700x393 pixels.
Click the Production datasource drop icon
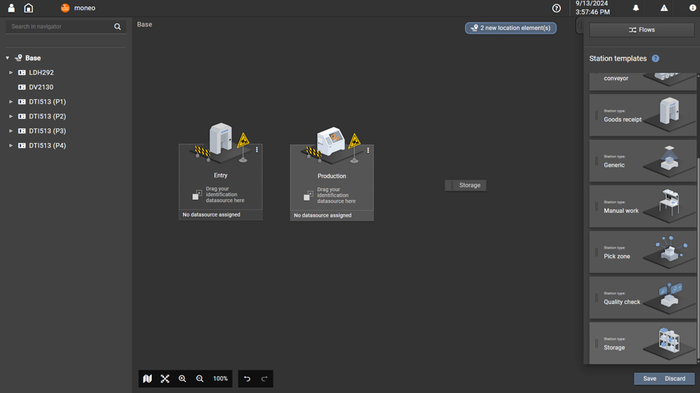[308, 196]
